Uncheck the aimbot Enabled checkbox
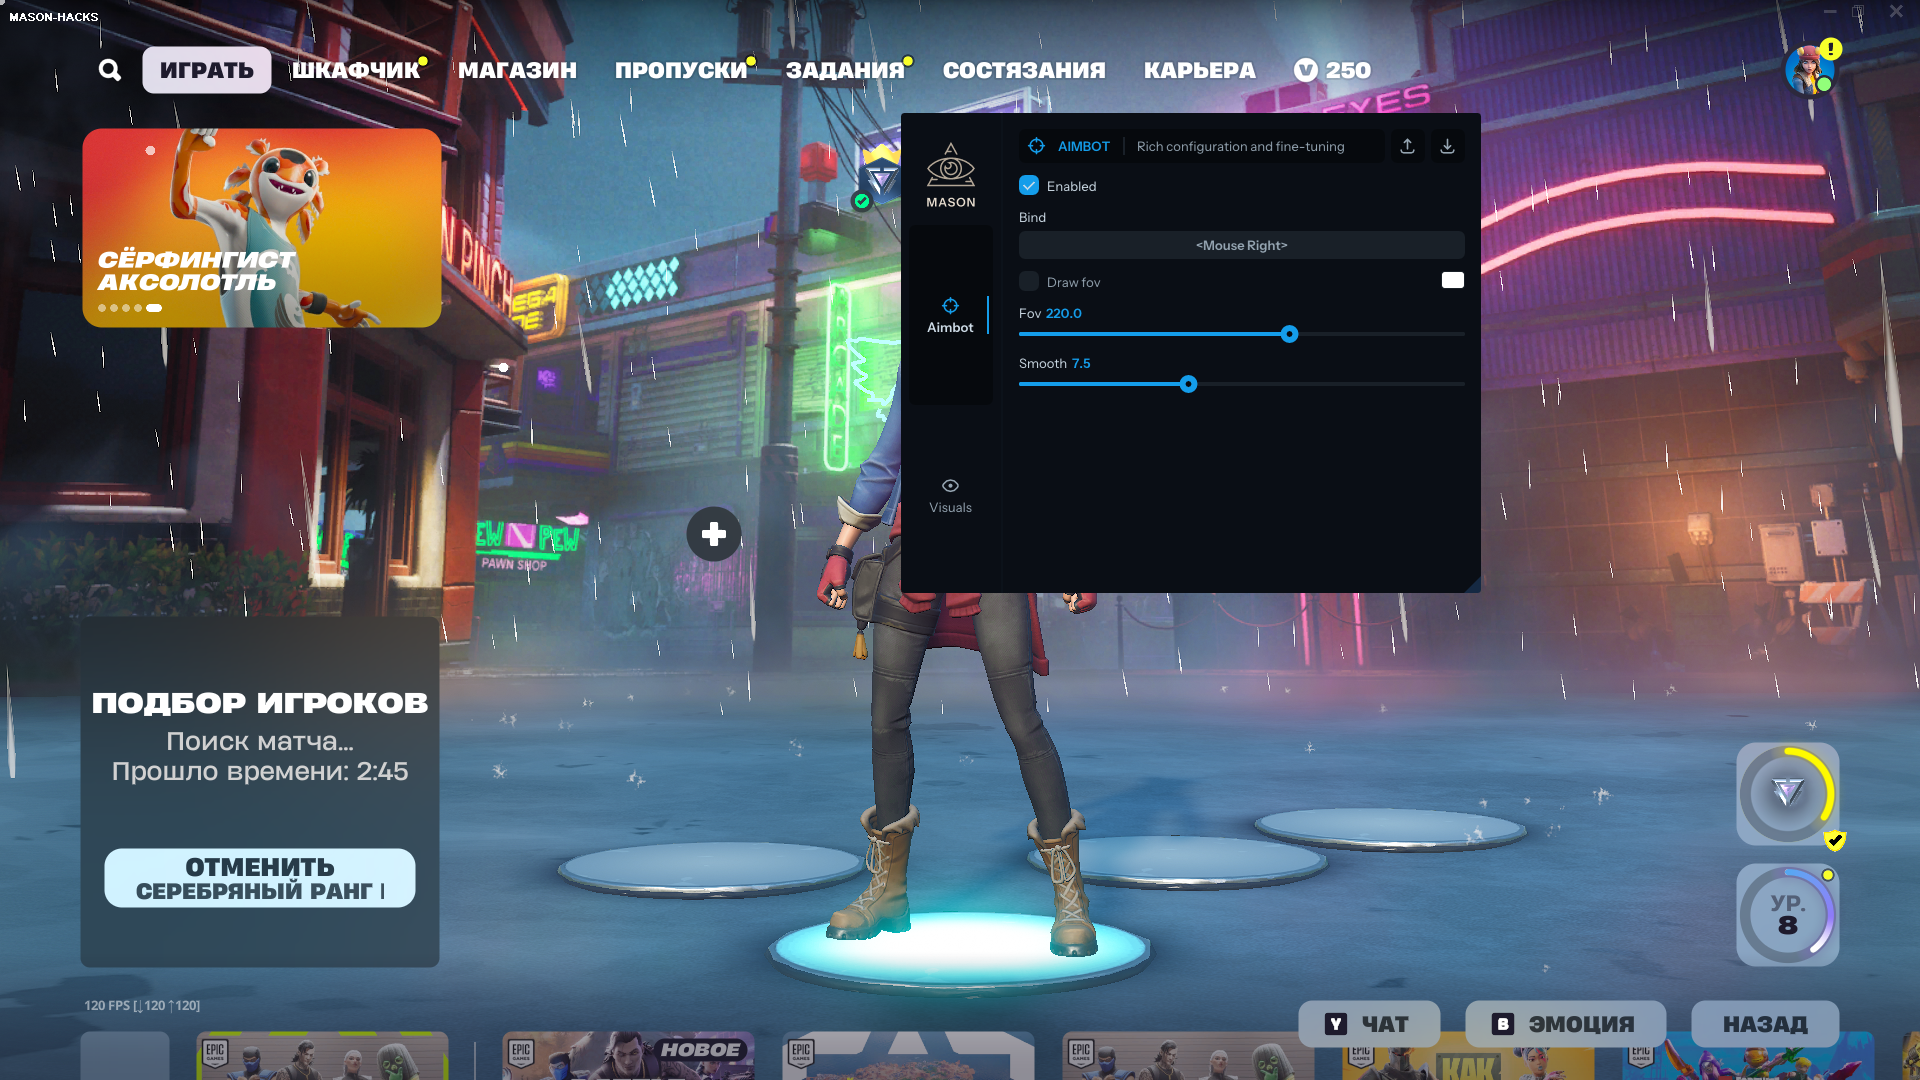Image resolution: width=1920 pixels, height=1080 pixels. coord(1029,186)
